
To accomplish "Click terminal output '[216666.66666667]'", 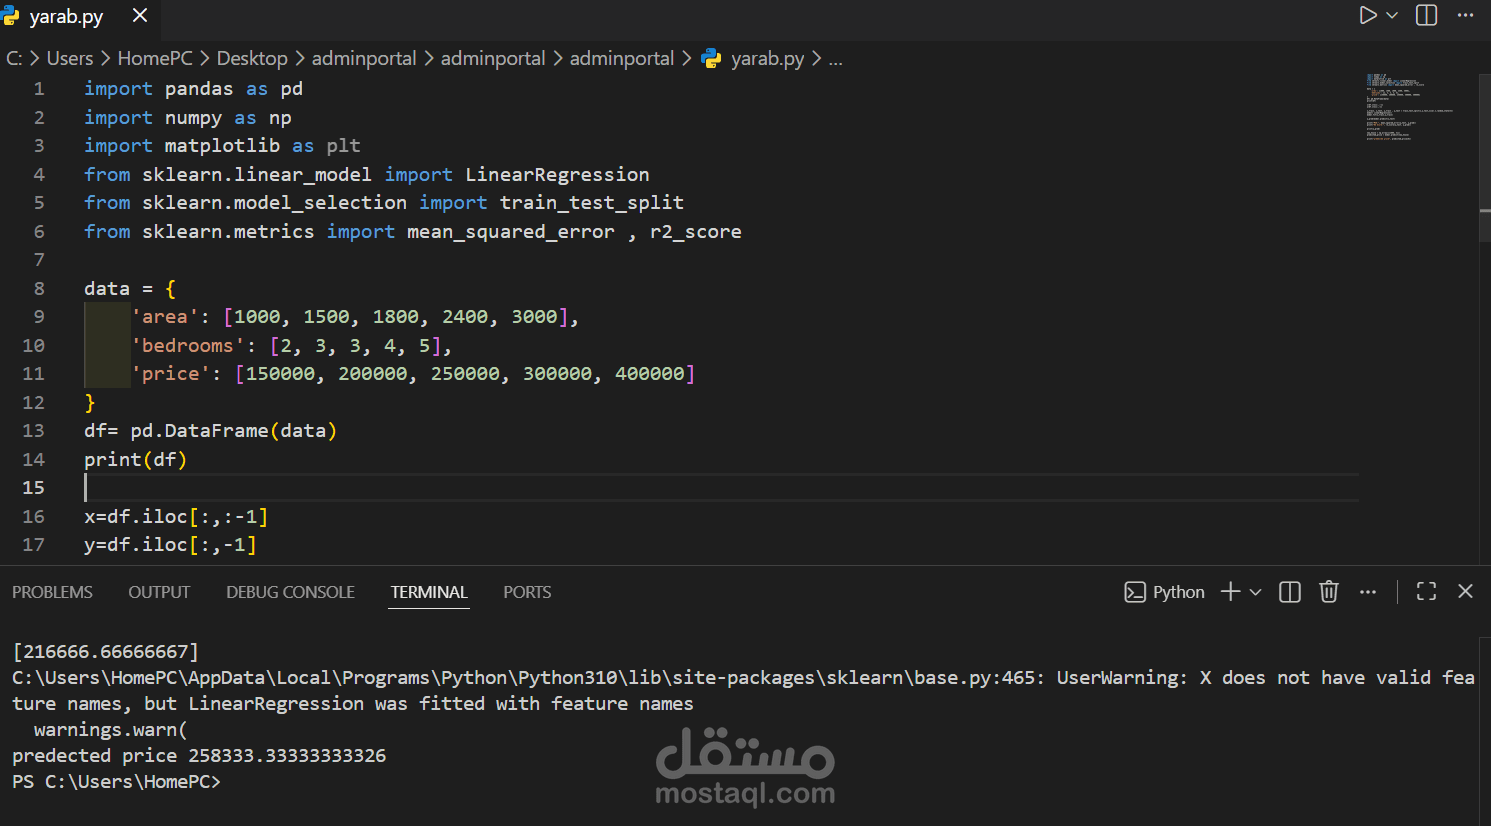I will [x=106, y=651].
